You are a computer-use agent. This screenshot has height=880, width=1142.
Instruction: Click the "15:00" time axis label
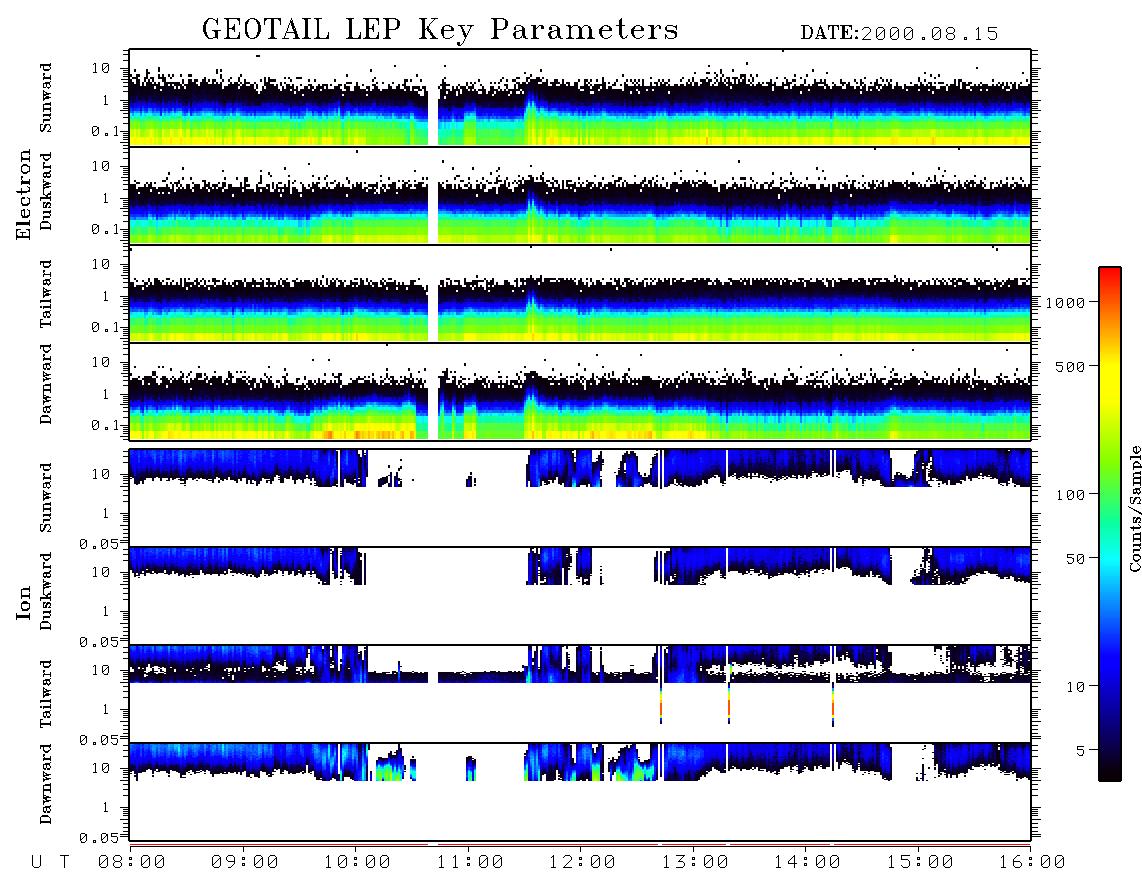[x=920, y=862]
